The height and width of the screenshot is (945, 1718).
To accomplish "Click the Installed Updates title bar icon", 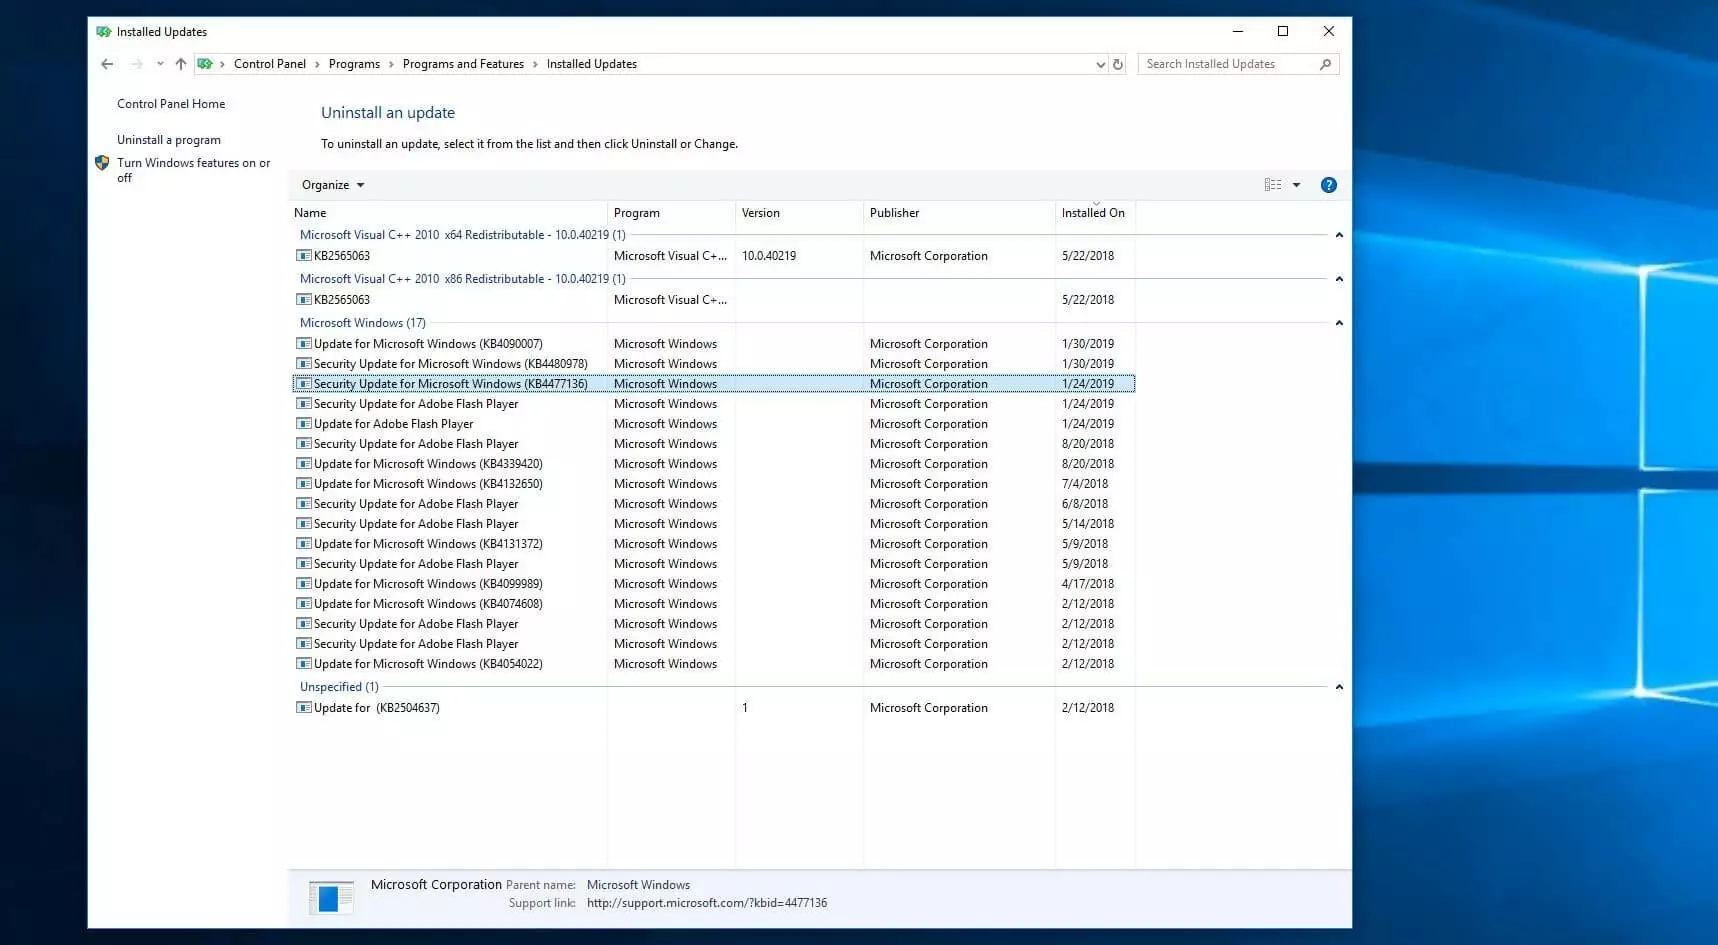I will coord(103,32).
